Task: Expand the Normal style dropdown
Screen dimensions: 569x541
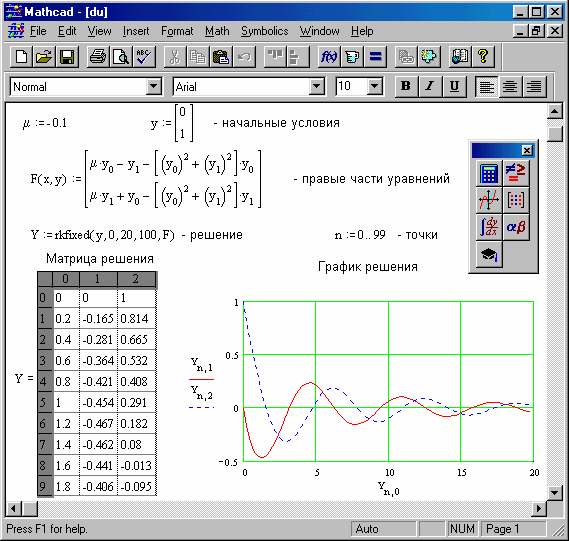Action: click(154, 86)
